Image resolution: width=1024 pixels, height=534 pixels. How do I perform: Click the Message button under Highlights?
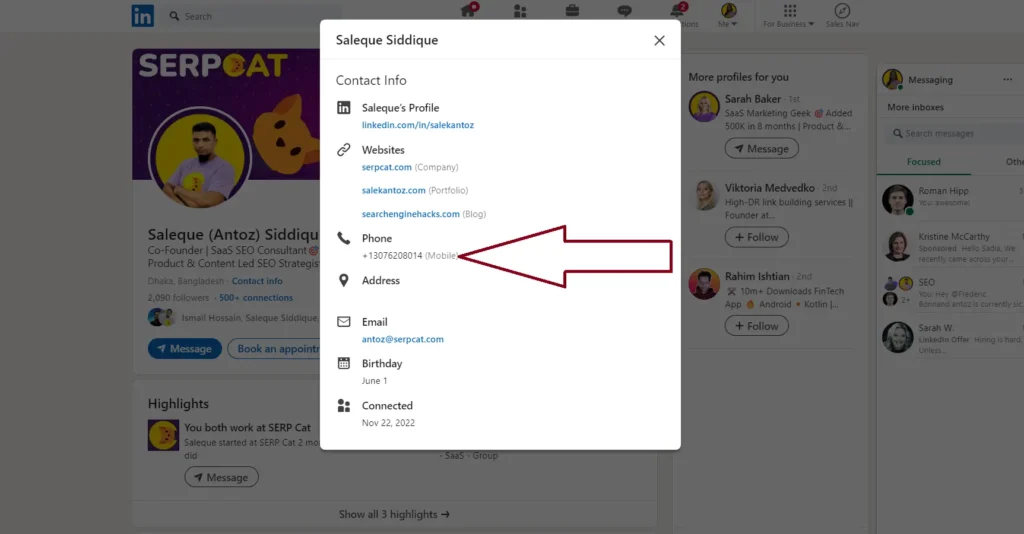pos(221,477)
